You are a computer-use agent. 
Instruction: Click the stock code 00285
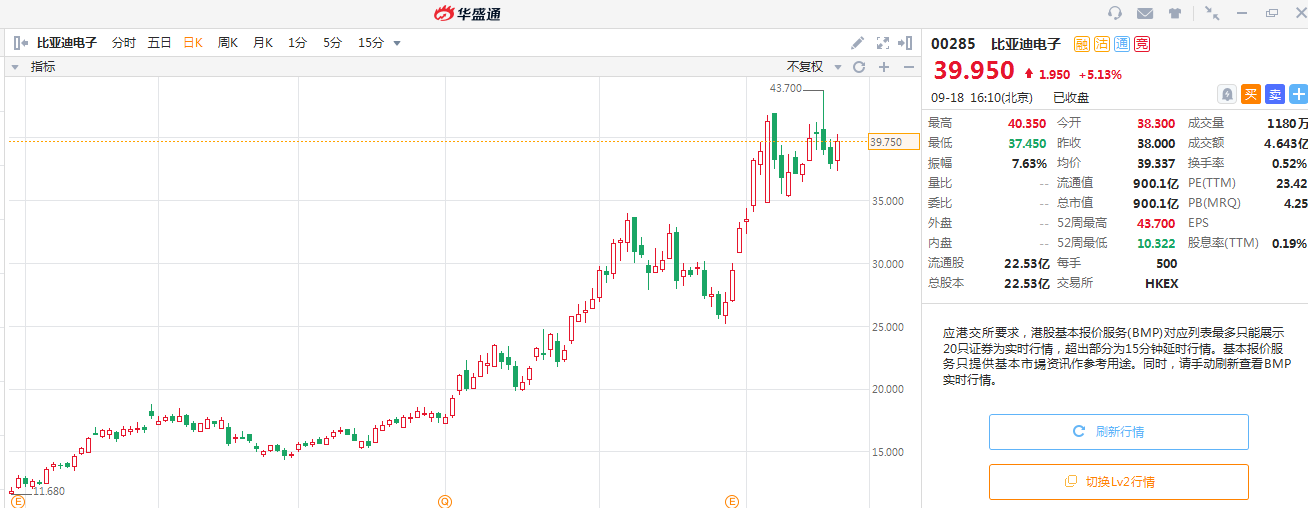(953, 44)
